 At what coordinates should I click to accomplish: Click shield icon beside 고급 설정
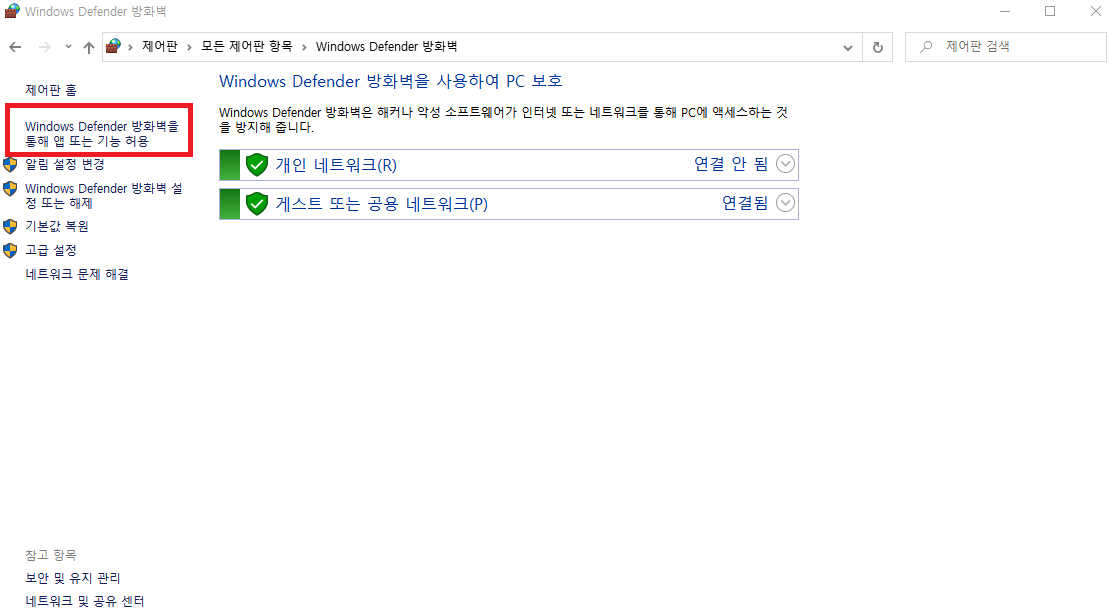point(10,251)
